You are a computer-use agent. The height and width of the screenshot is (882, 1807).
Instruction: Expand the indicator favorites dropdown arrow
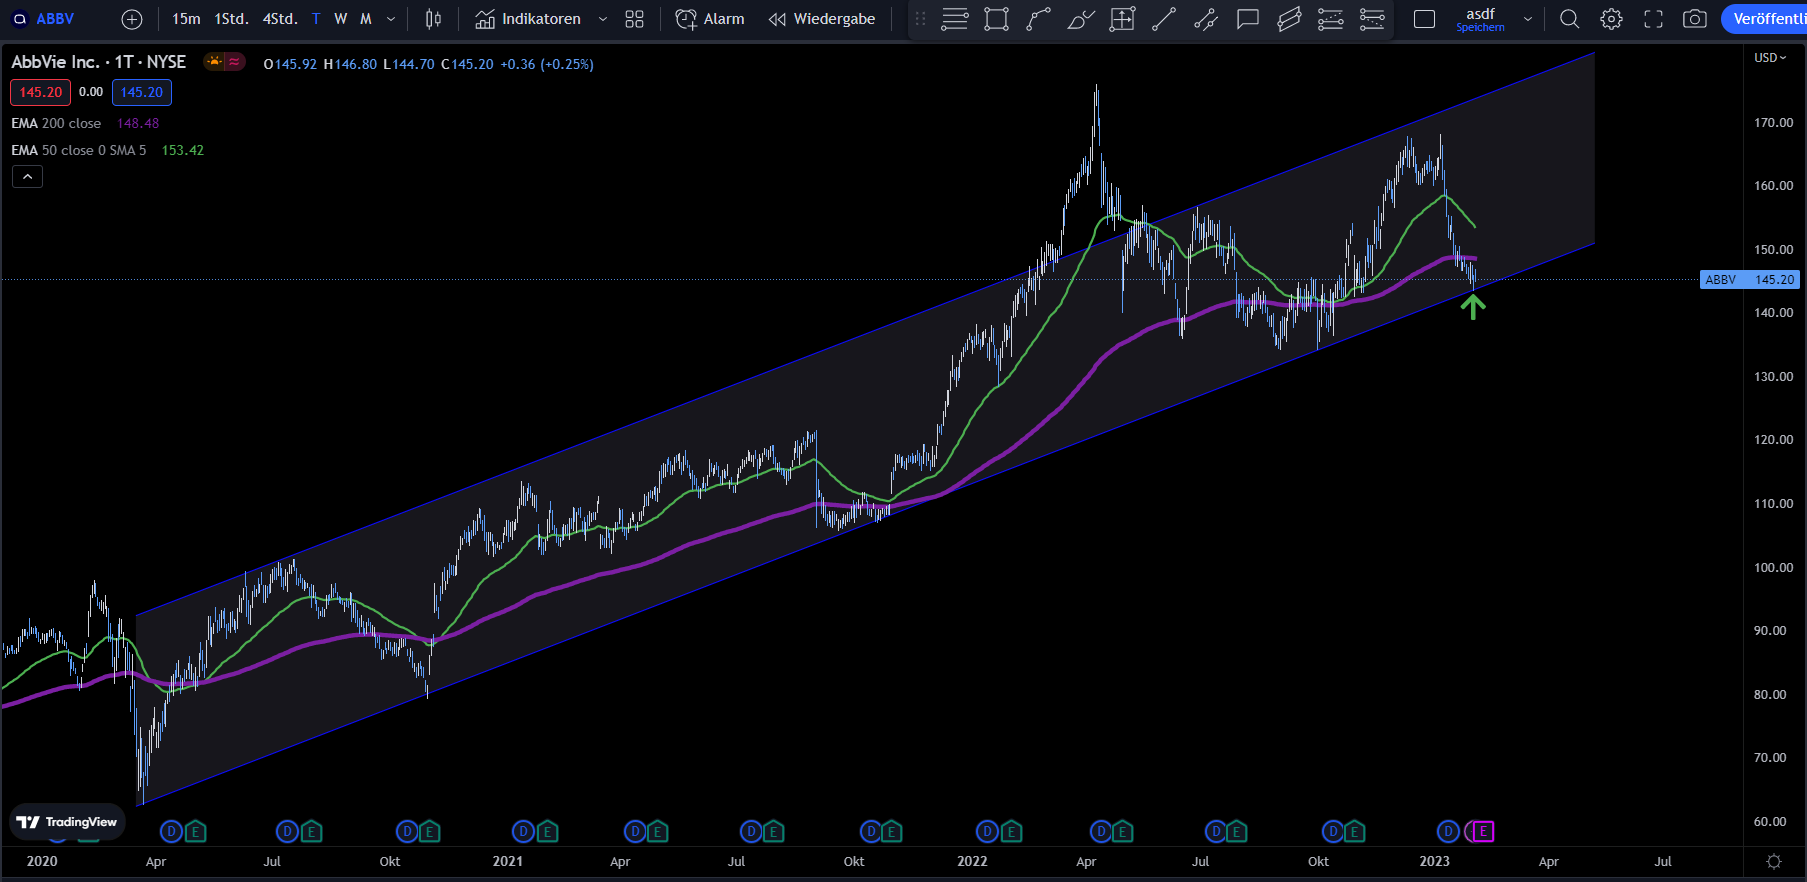[603, 19]
